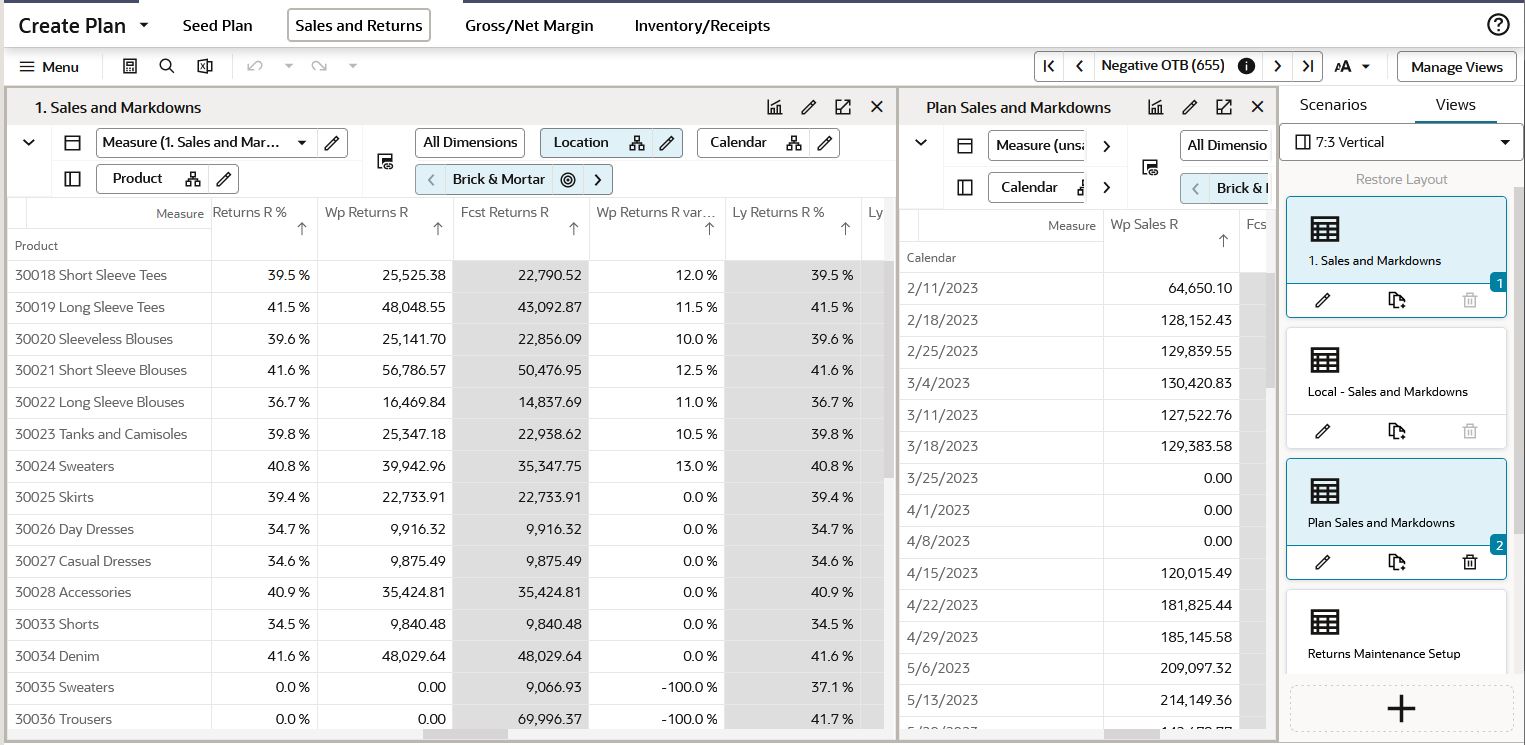Click the Manage Views button
1525x745 pixels.
[x=1456, y=67]
